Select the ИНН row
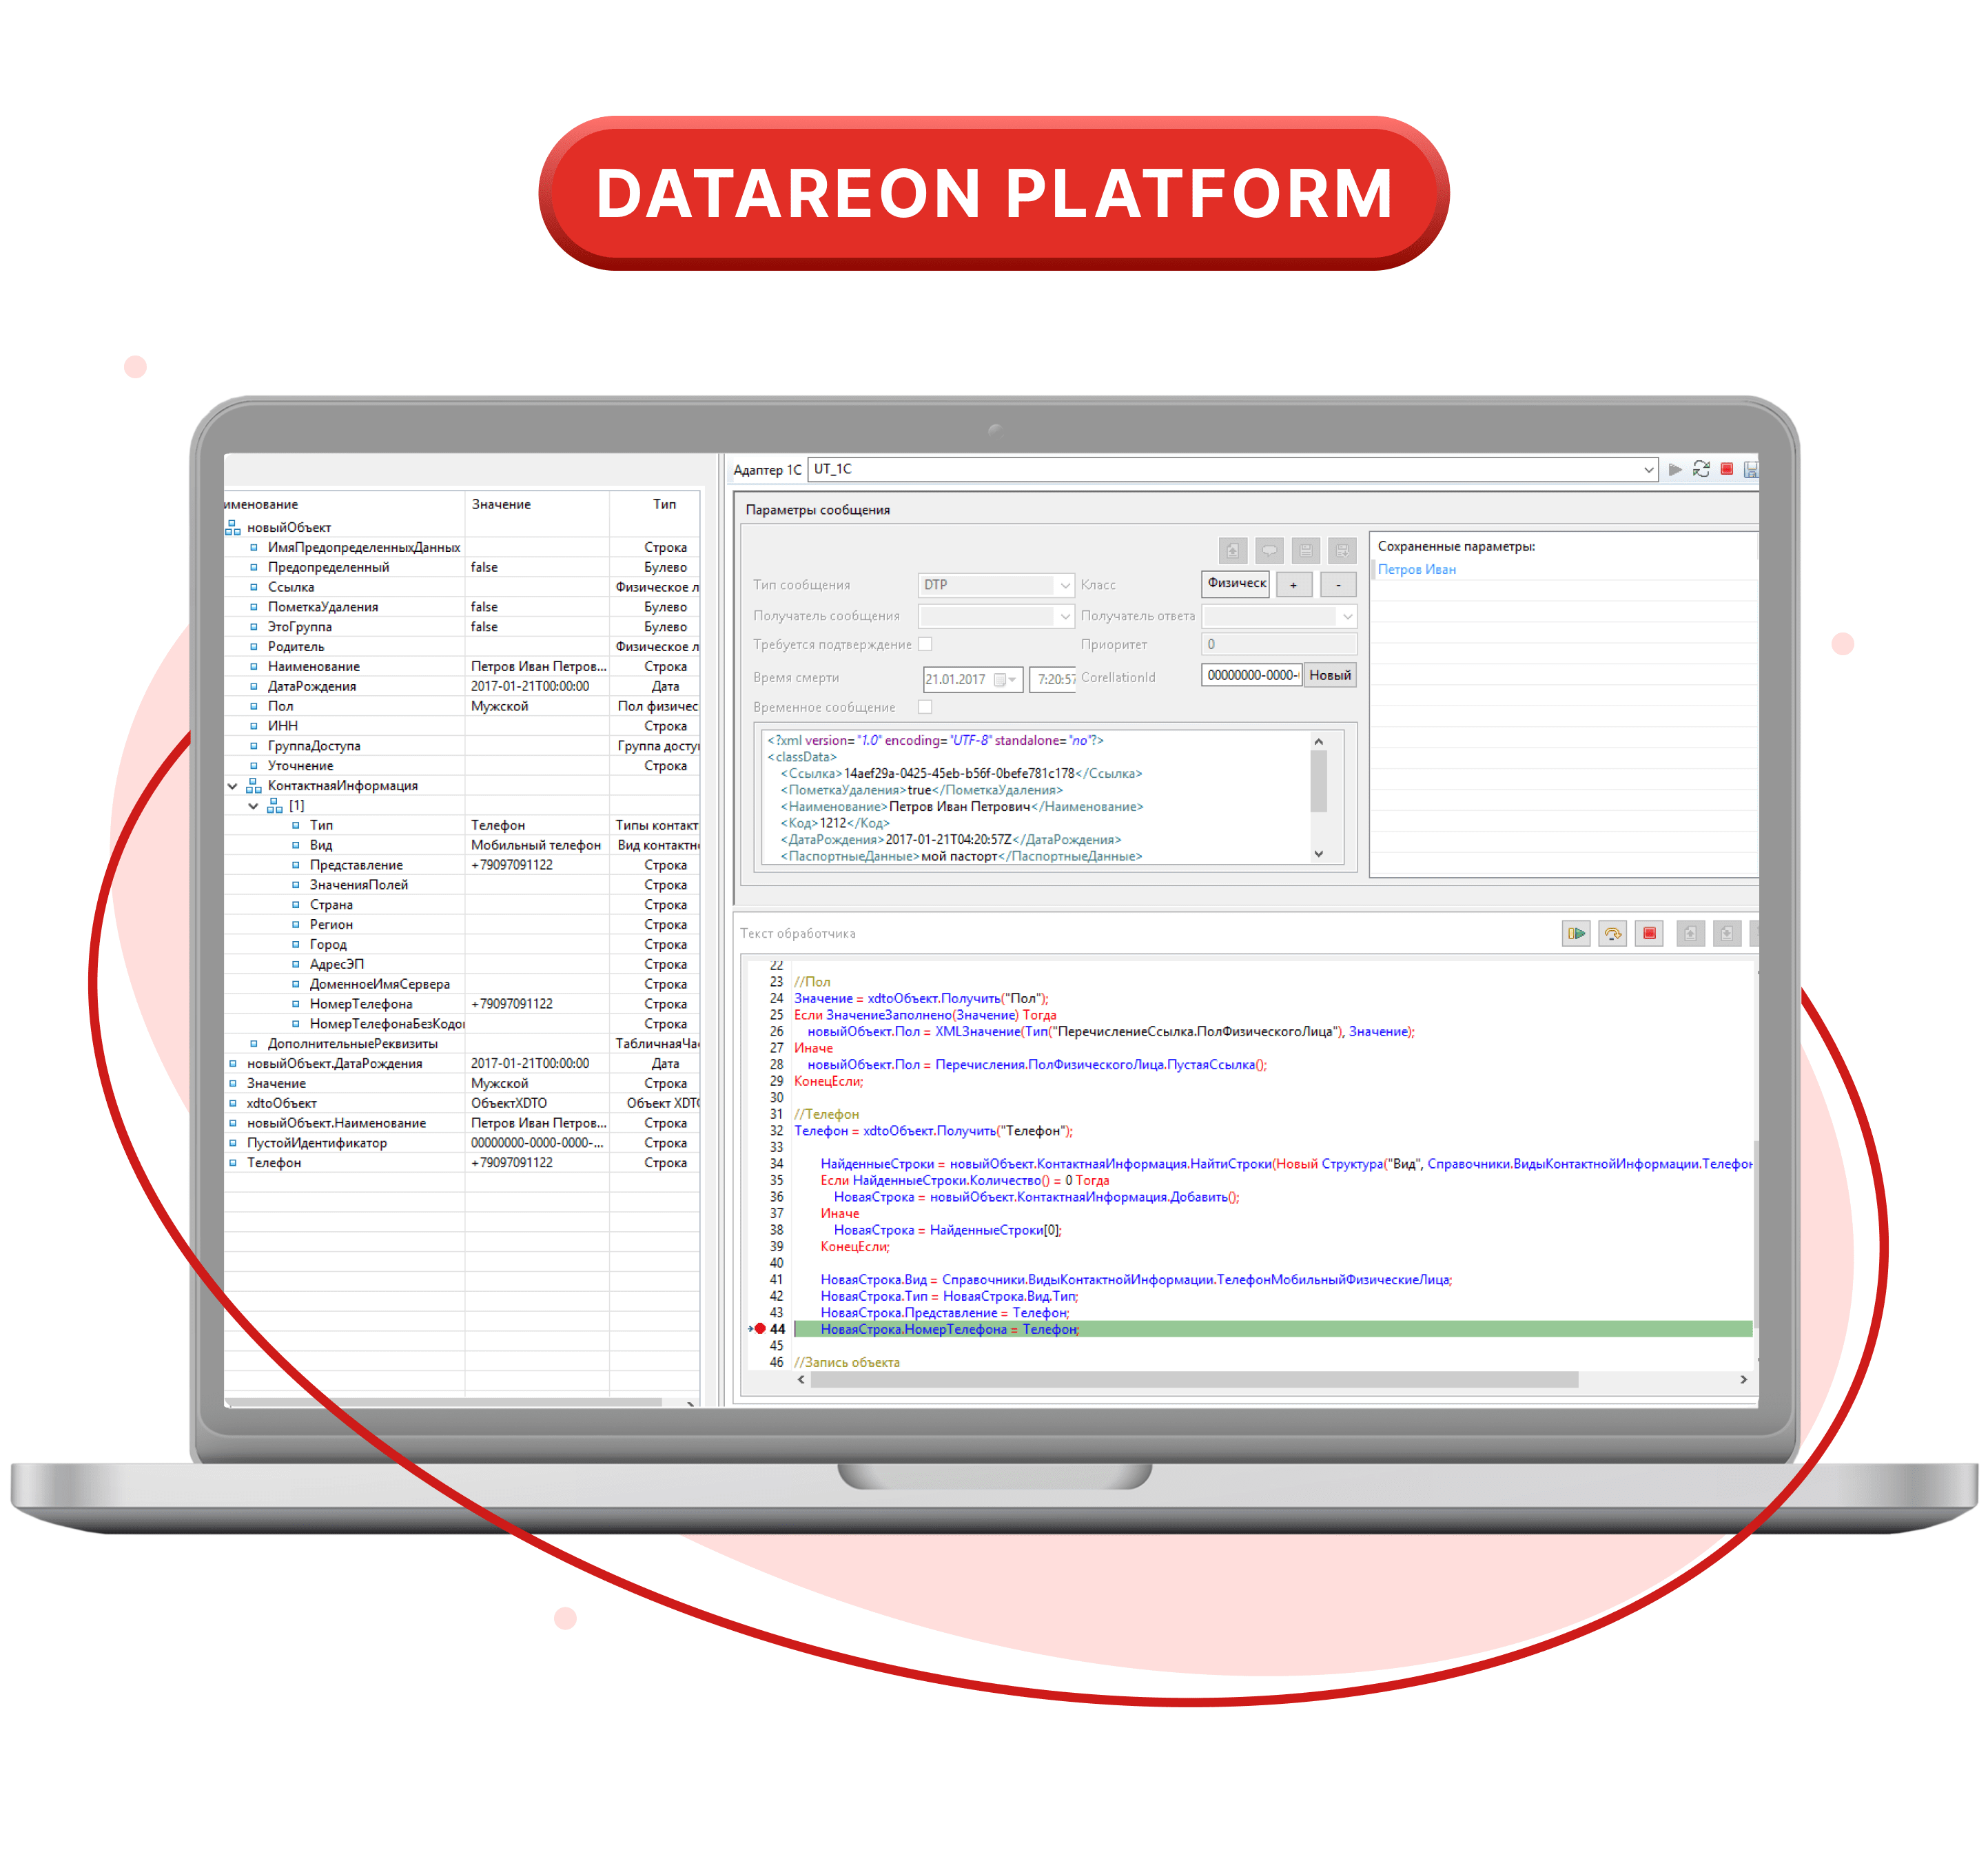Screen dimensions: 1988x1852 (462, 726)
